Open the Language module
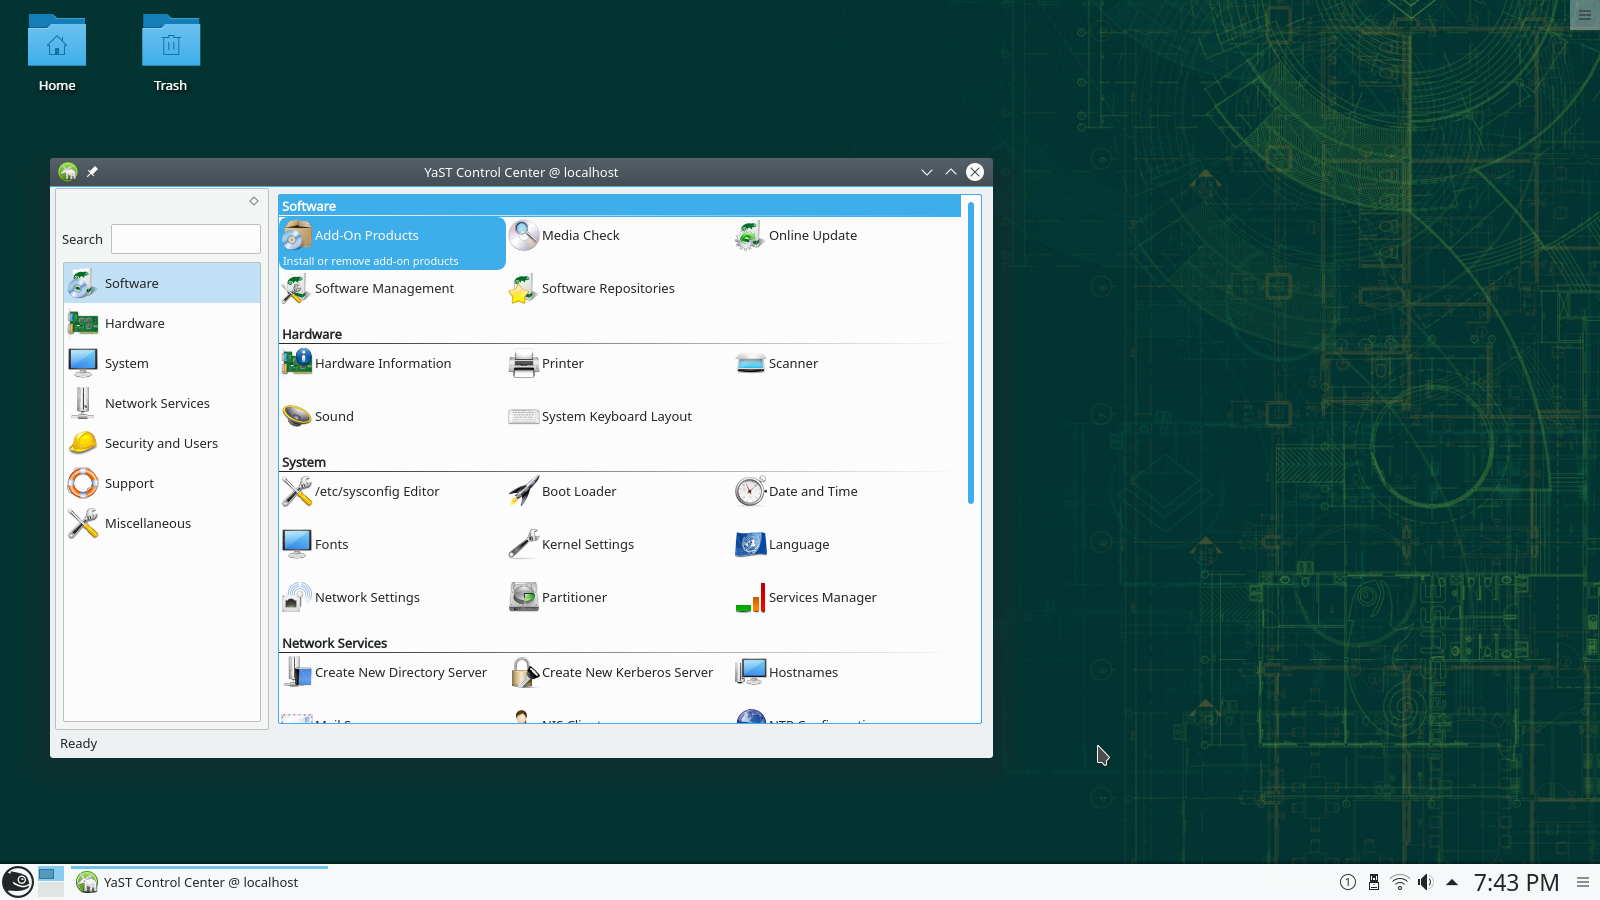This screenshot has height=900, width=1600. click(x=783, y=545)
